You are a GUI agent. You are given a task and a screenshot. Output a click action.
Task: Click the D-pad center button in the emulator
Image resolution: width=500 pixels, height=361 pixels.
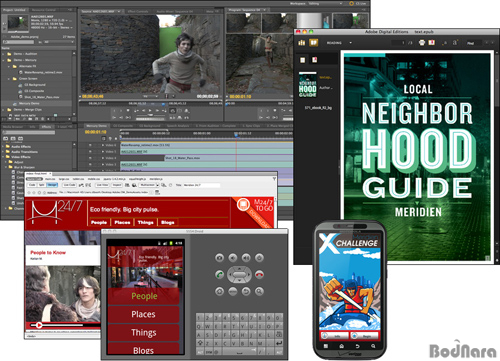click(239, 275)
